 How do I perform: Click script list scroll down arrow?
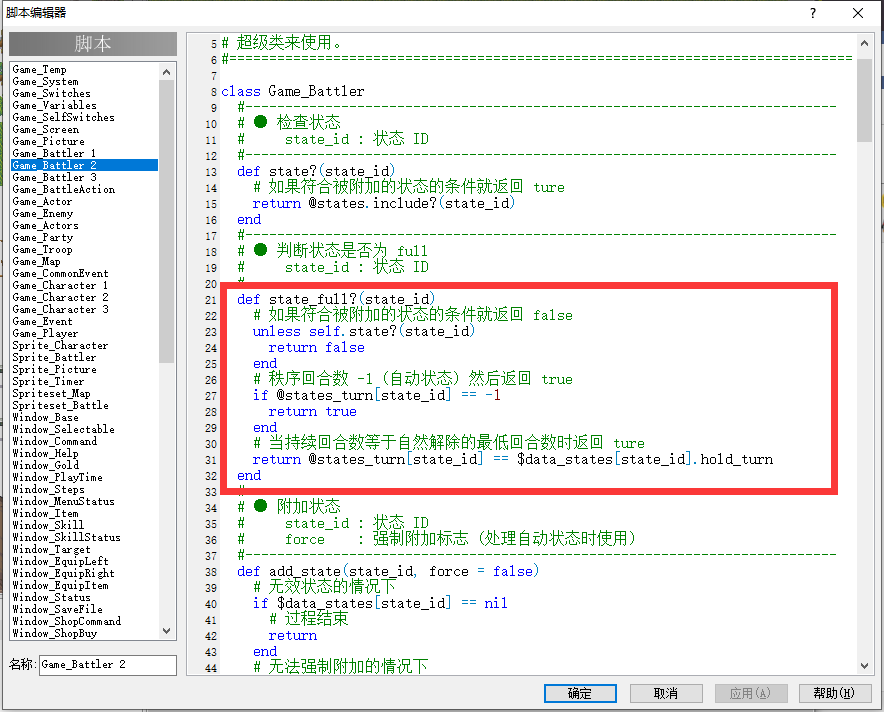pyautogui.click(x=166, y=631)
